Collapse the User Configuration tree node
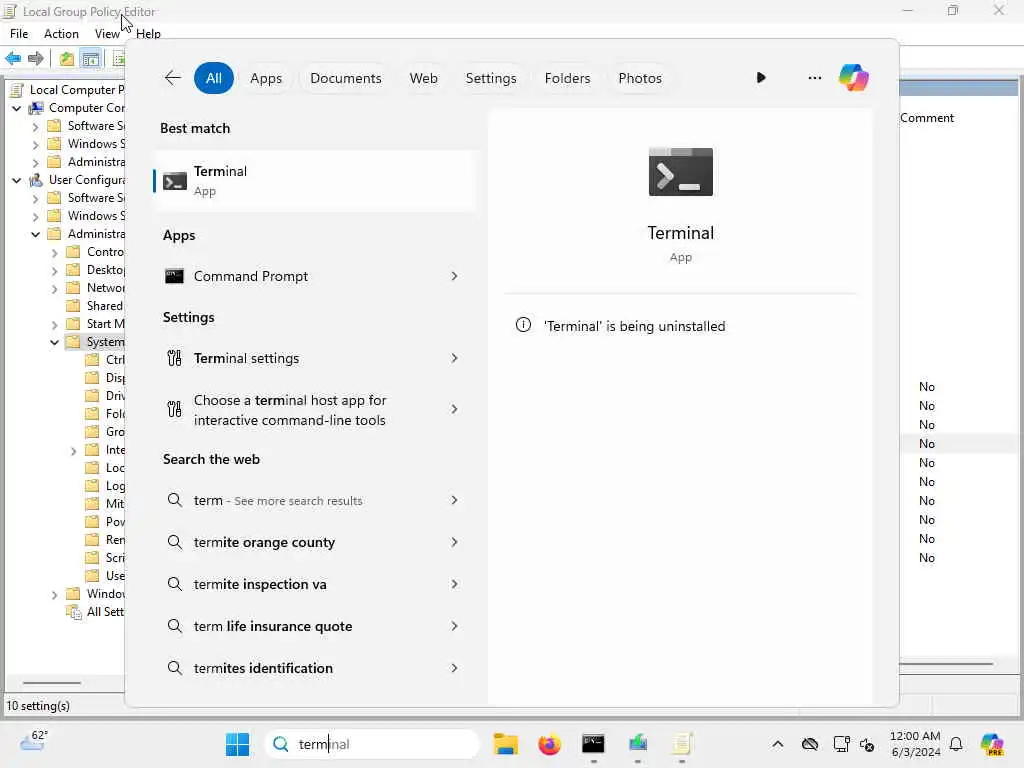The width and height of the screenshot is (1024, 768). coord(17,180)
